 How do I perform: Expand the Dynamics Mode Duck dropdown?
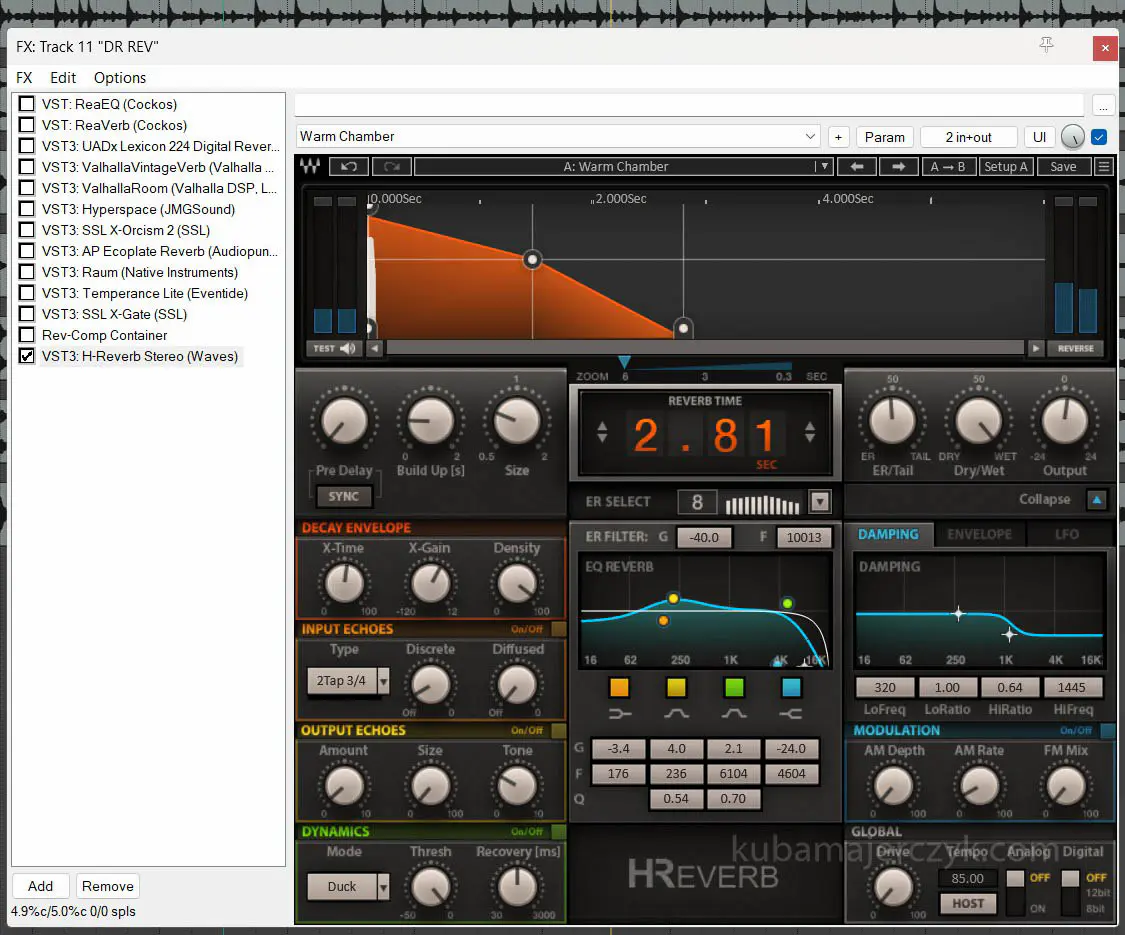383,886
